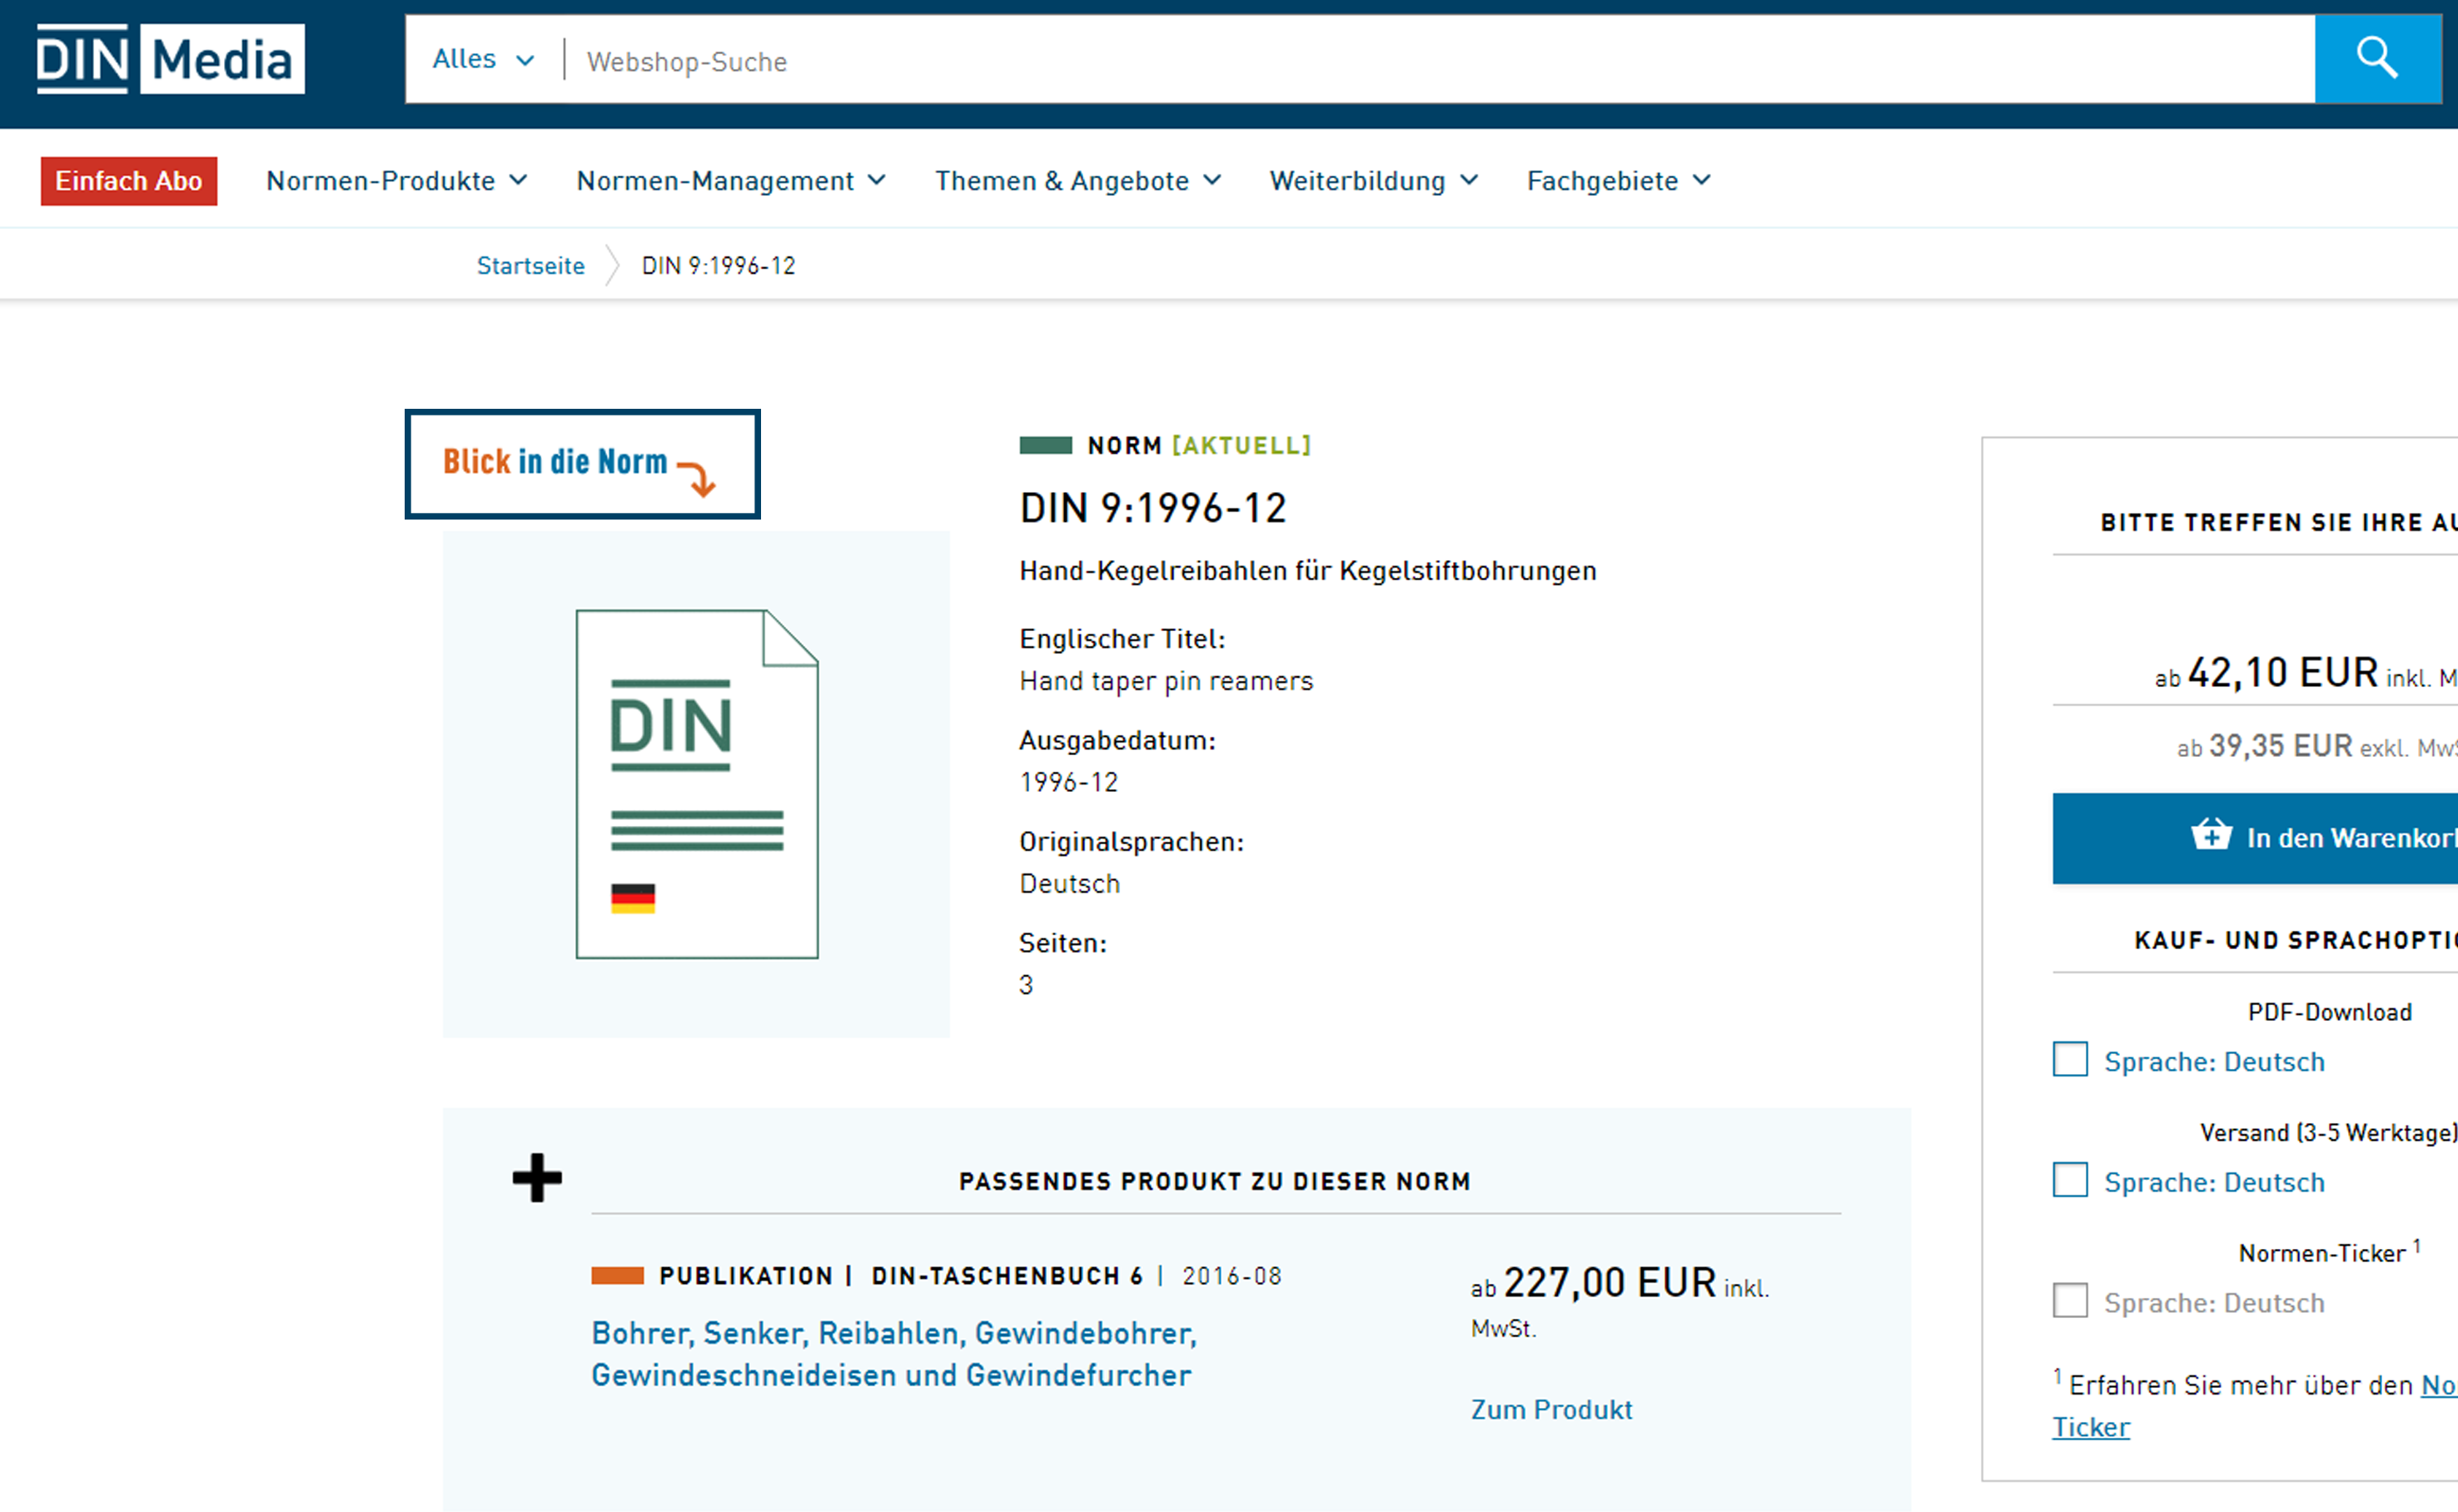Open Bohrer, Senker, Reibahlen publication link

click(894, 1354)
